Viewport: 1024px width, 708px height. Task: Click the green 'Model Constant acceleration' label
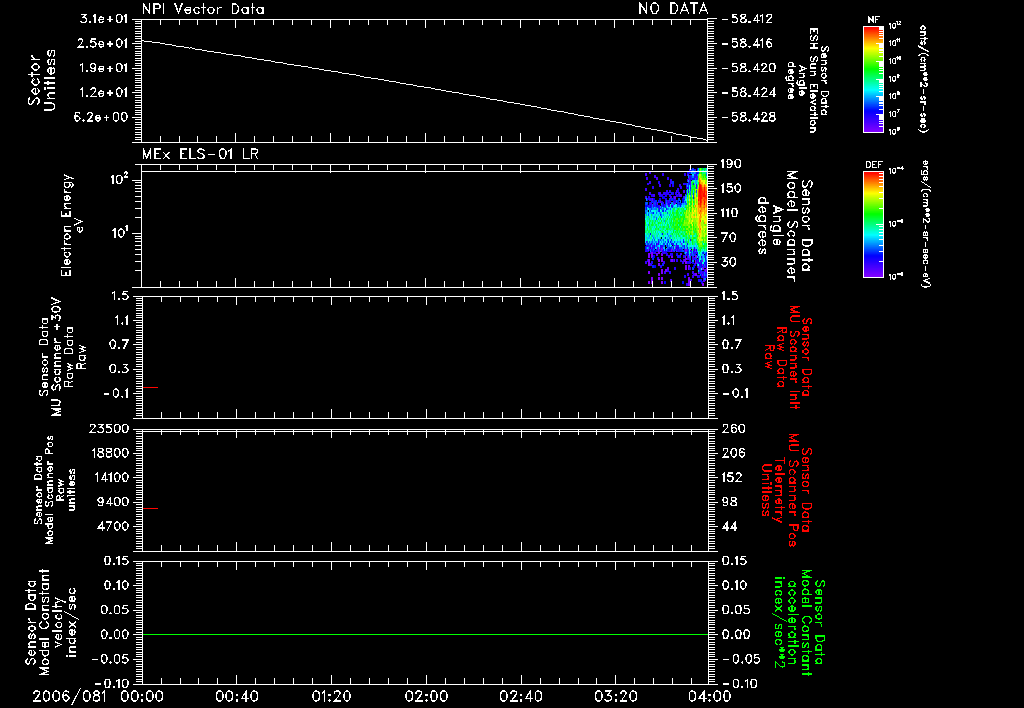point(798,622)
